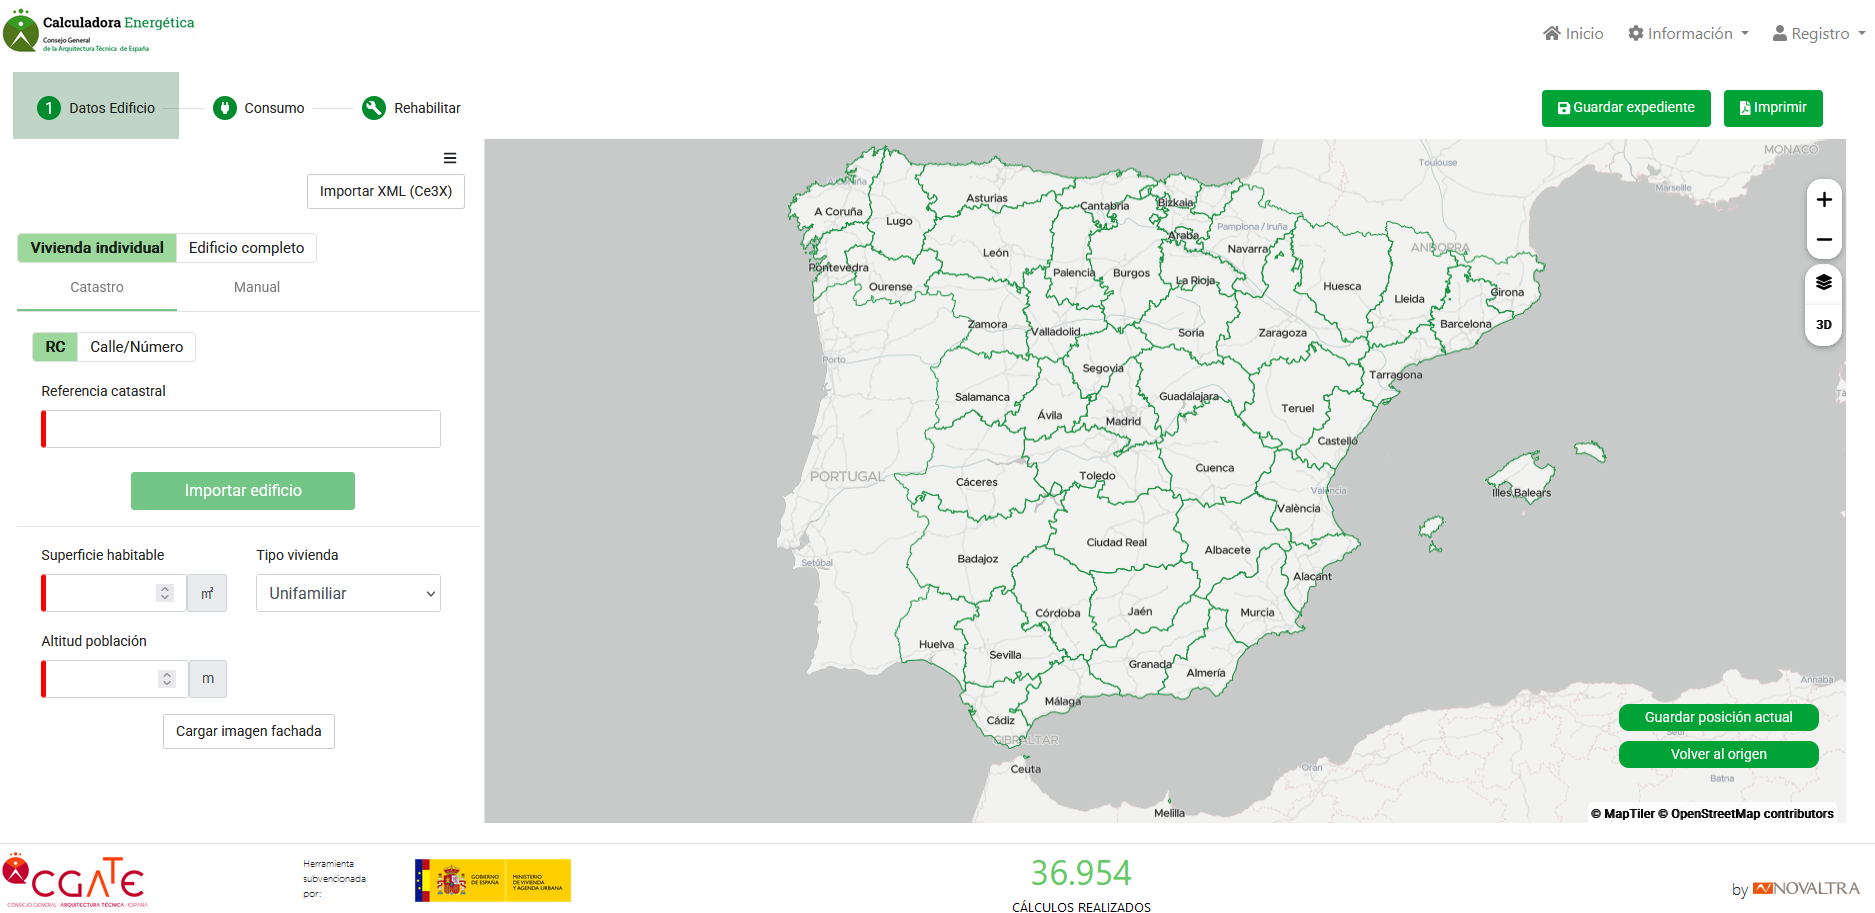Click the 36.954 calculations counter
Screen dimensions: 1875x913
pos(1081,873)
